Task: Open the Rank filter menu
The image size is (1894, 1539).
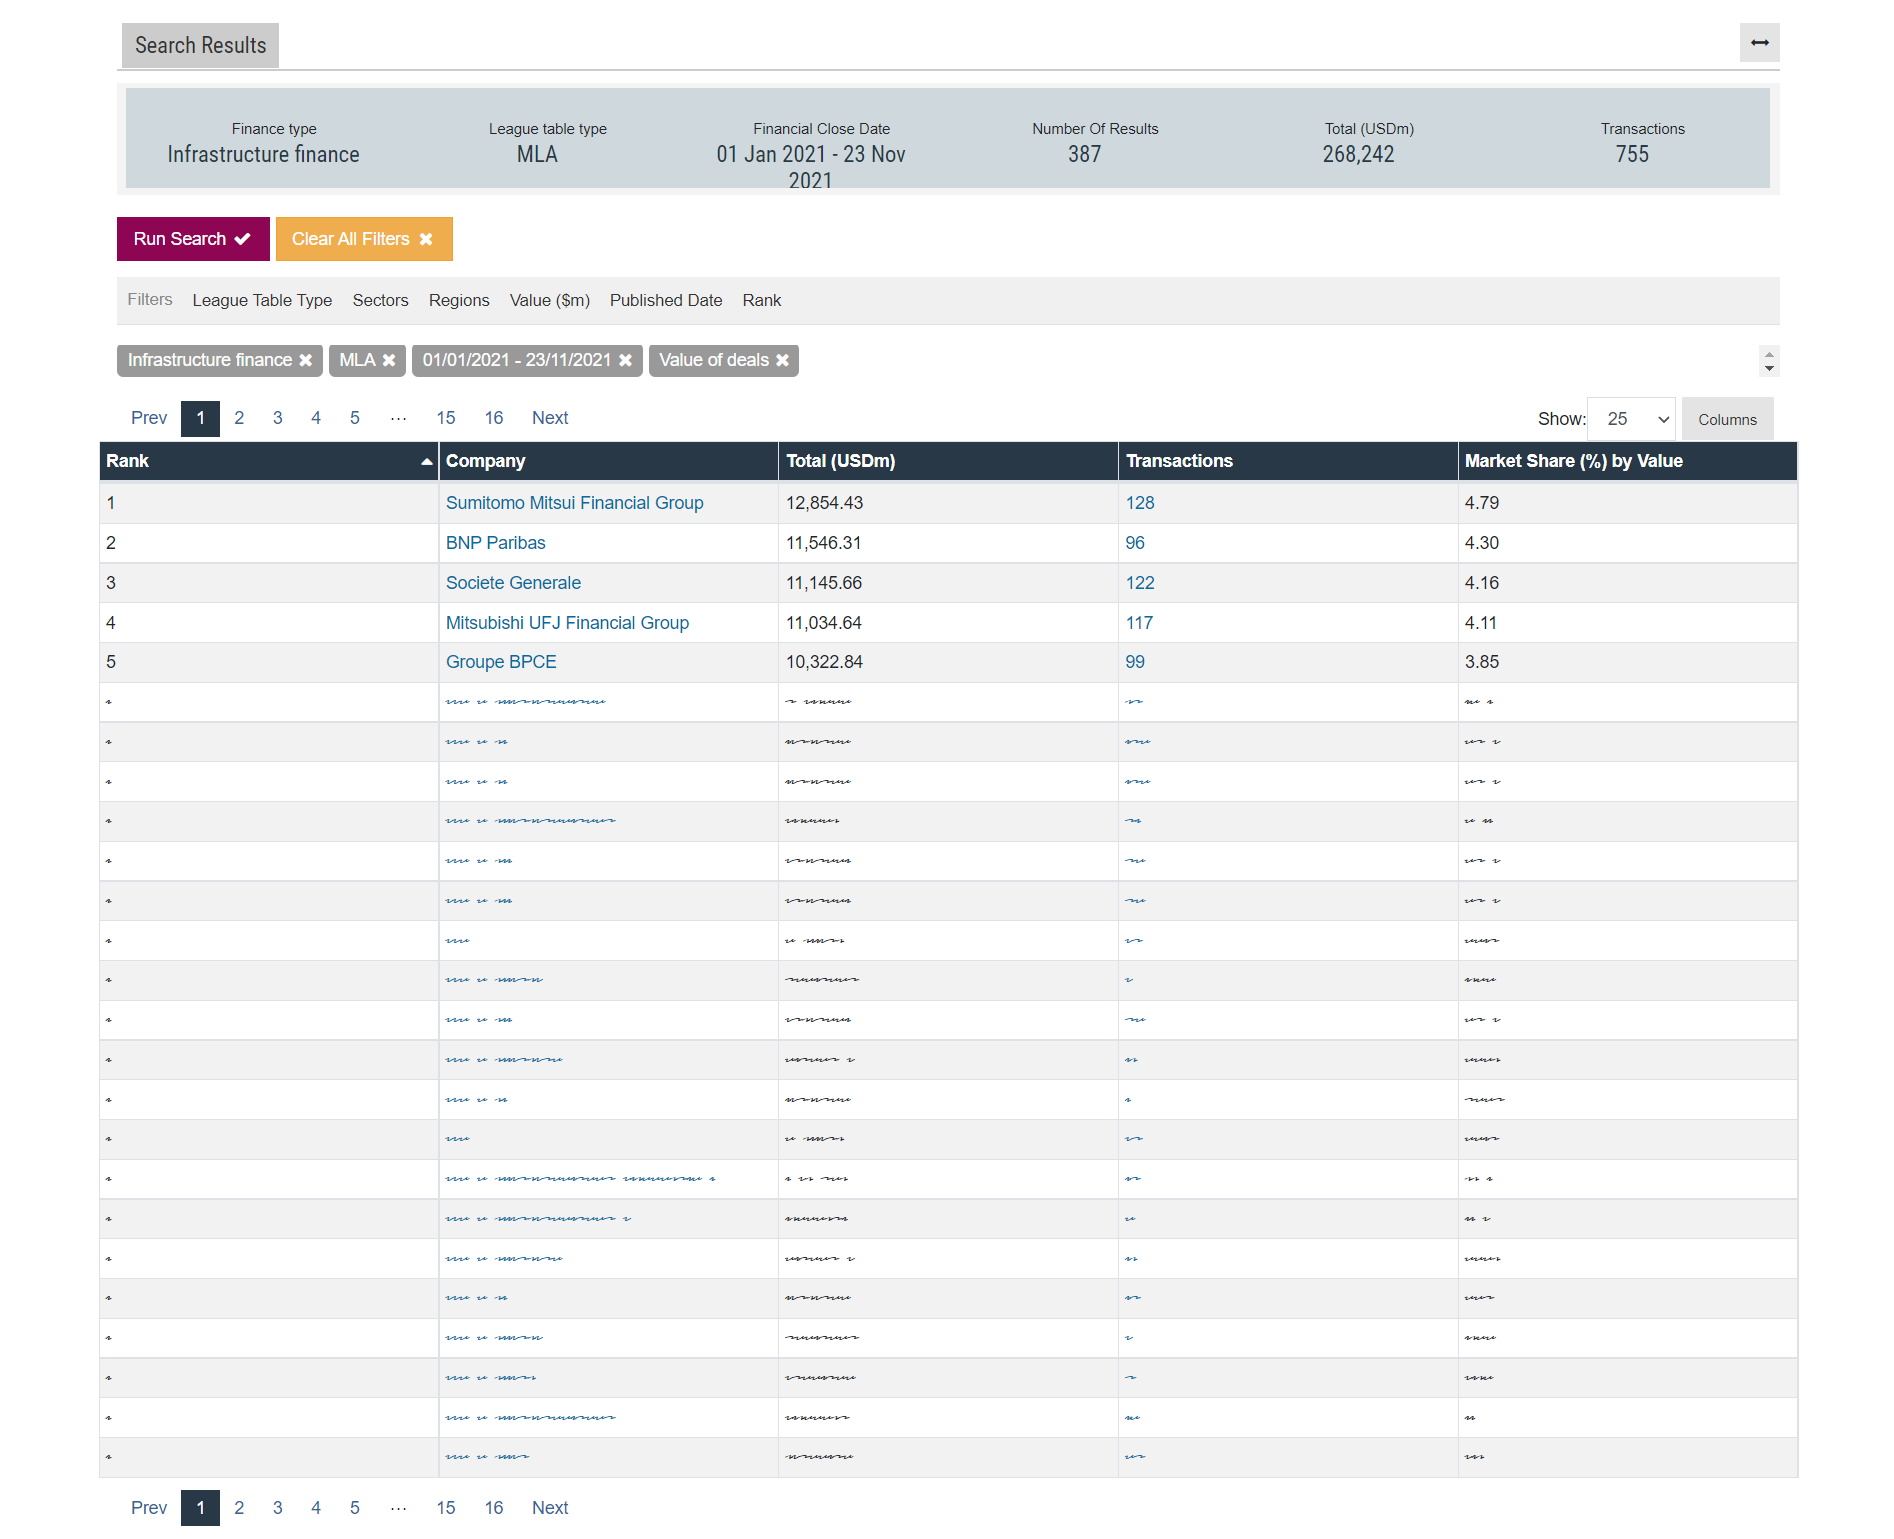Action: point(762,300)
